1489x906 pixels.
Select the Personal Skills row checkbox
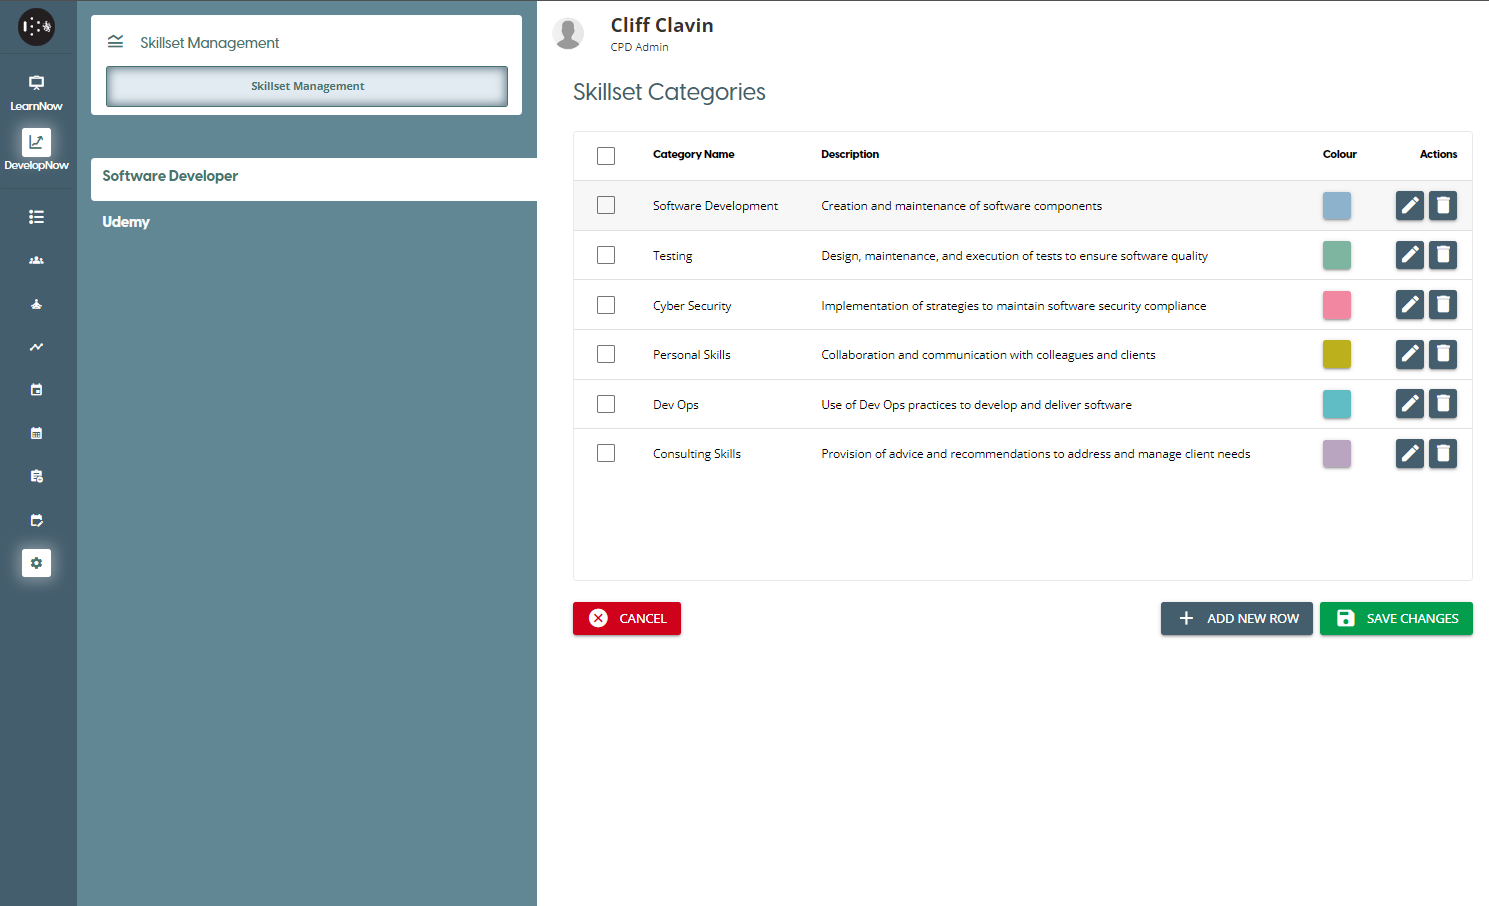[x=606, y=354]
